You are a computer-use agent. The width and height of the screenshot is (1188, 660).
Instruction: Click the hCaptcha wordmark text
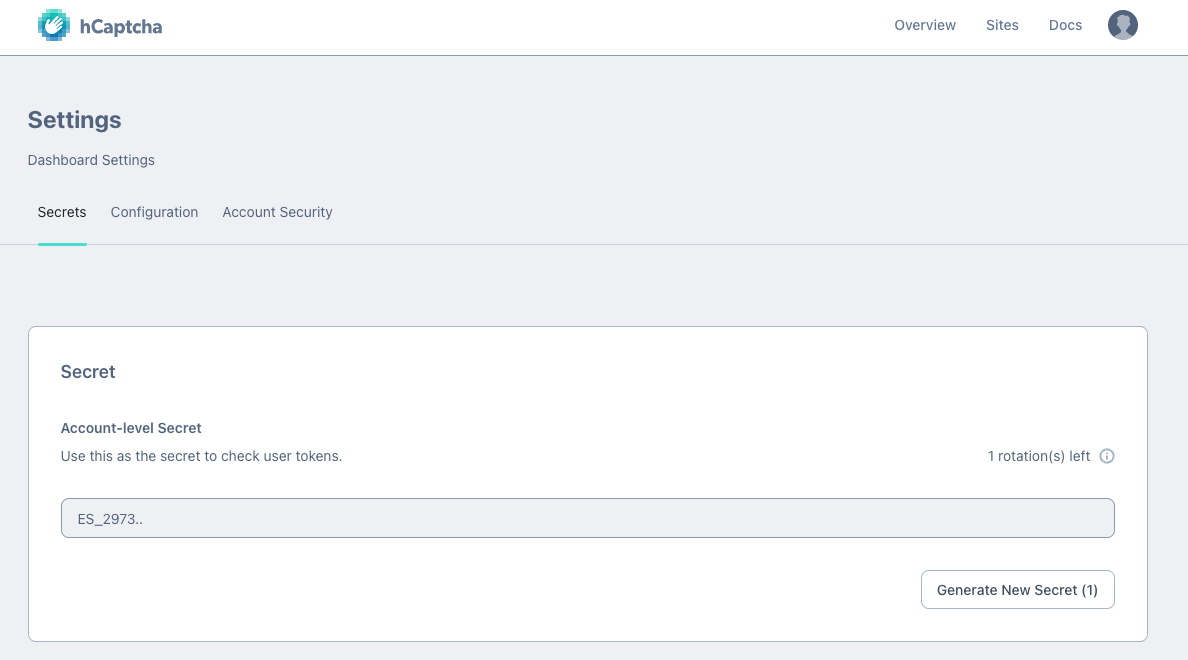pos(120,27)
